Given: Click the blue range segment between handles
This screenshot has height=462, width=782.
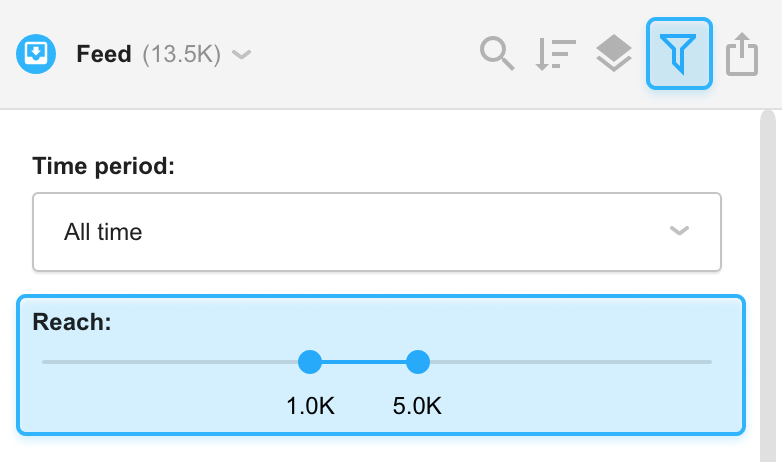Looking at the screenshot, I should tap(364, 362).
